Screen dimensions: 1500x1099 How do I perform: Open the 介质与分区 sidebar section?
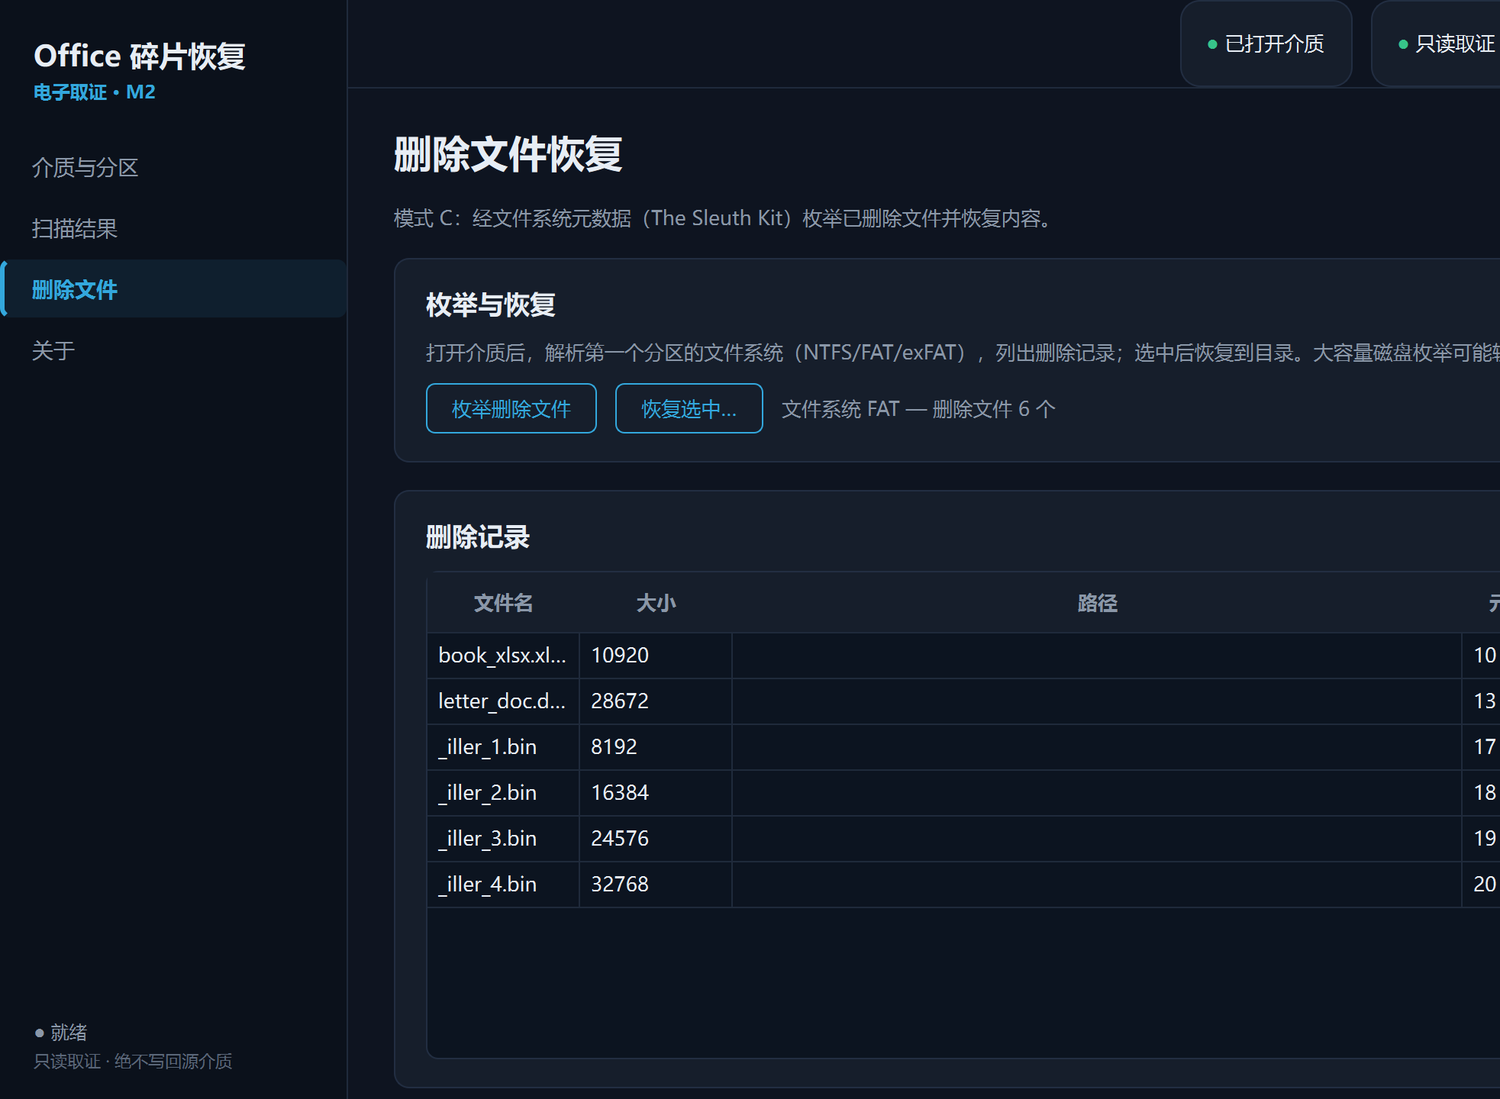[173, 167]
